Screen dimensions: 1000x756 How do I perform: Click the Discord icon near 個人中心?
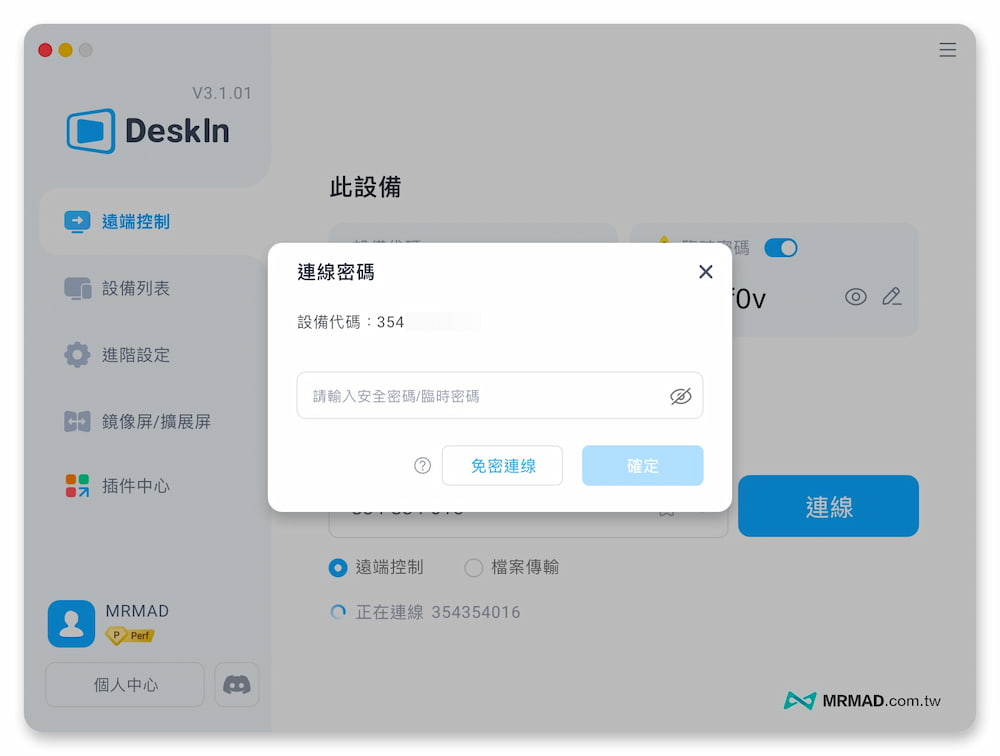(x=236, y=684)
